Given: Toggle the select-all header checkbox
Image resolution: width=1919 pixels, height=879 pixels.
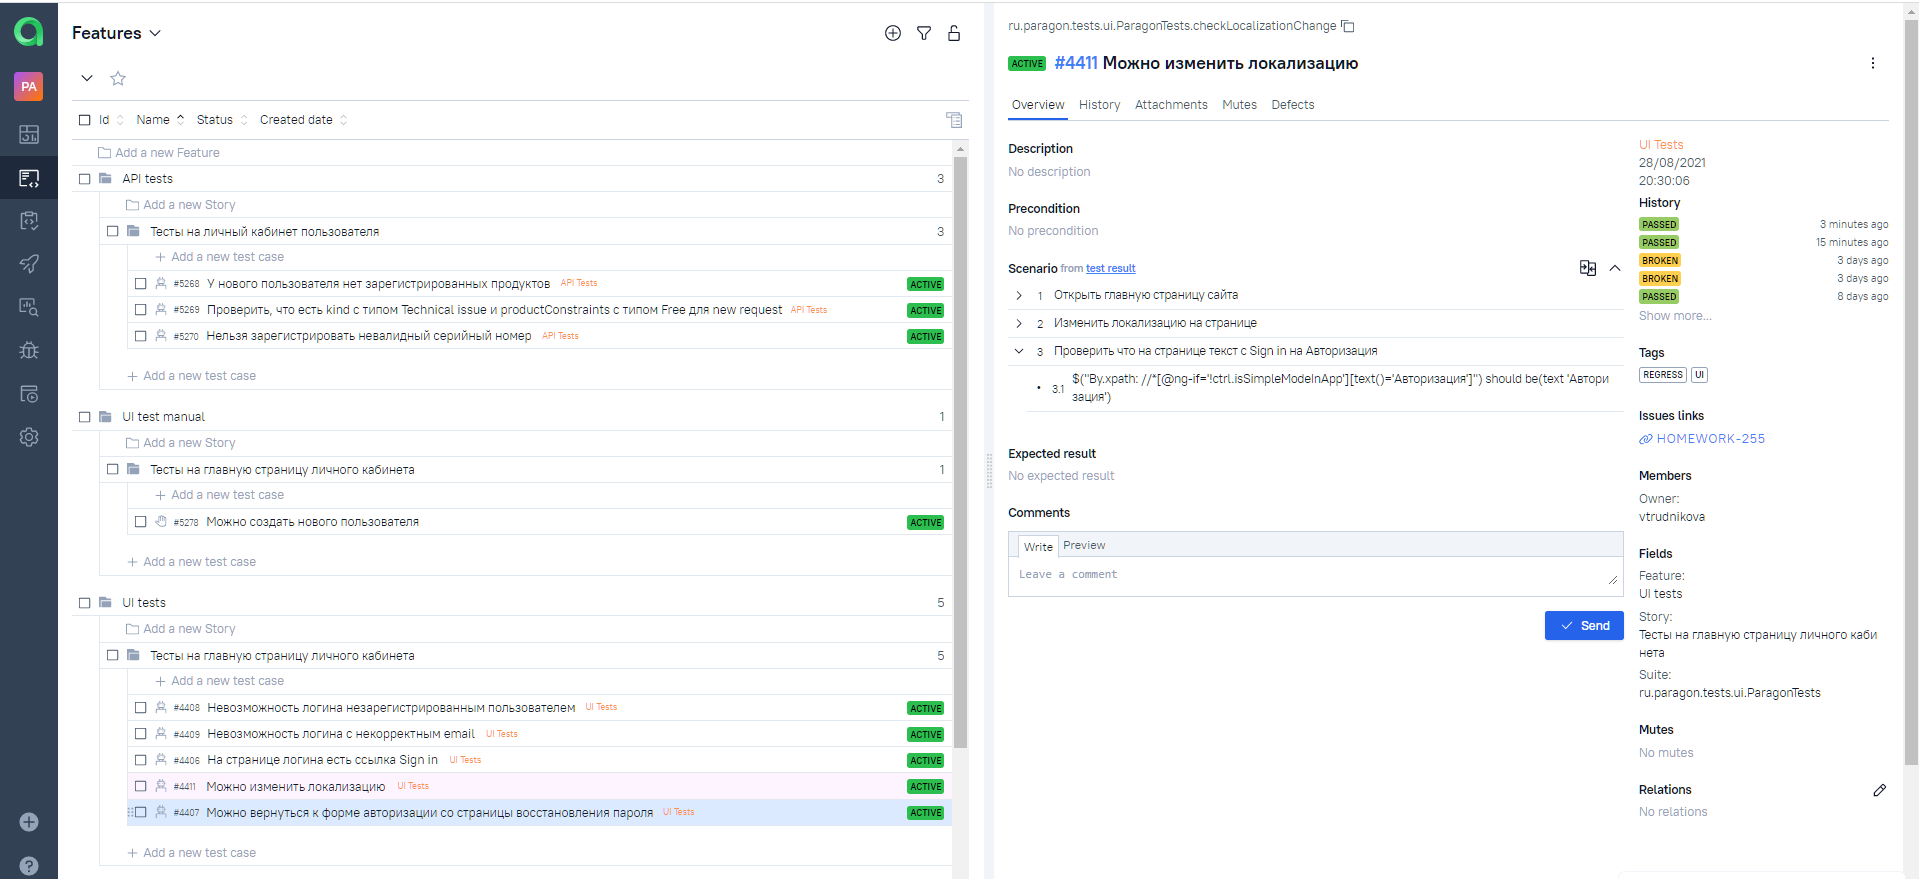Looking at the screenshot, I should [x=85, y=120].
